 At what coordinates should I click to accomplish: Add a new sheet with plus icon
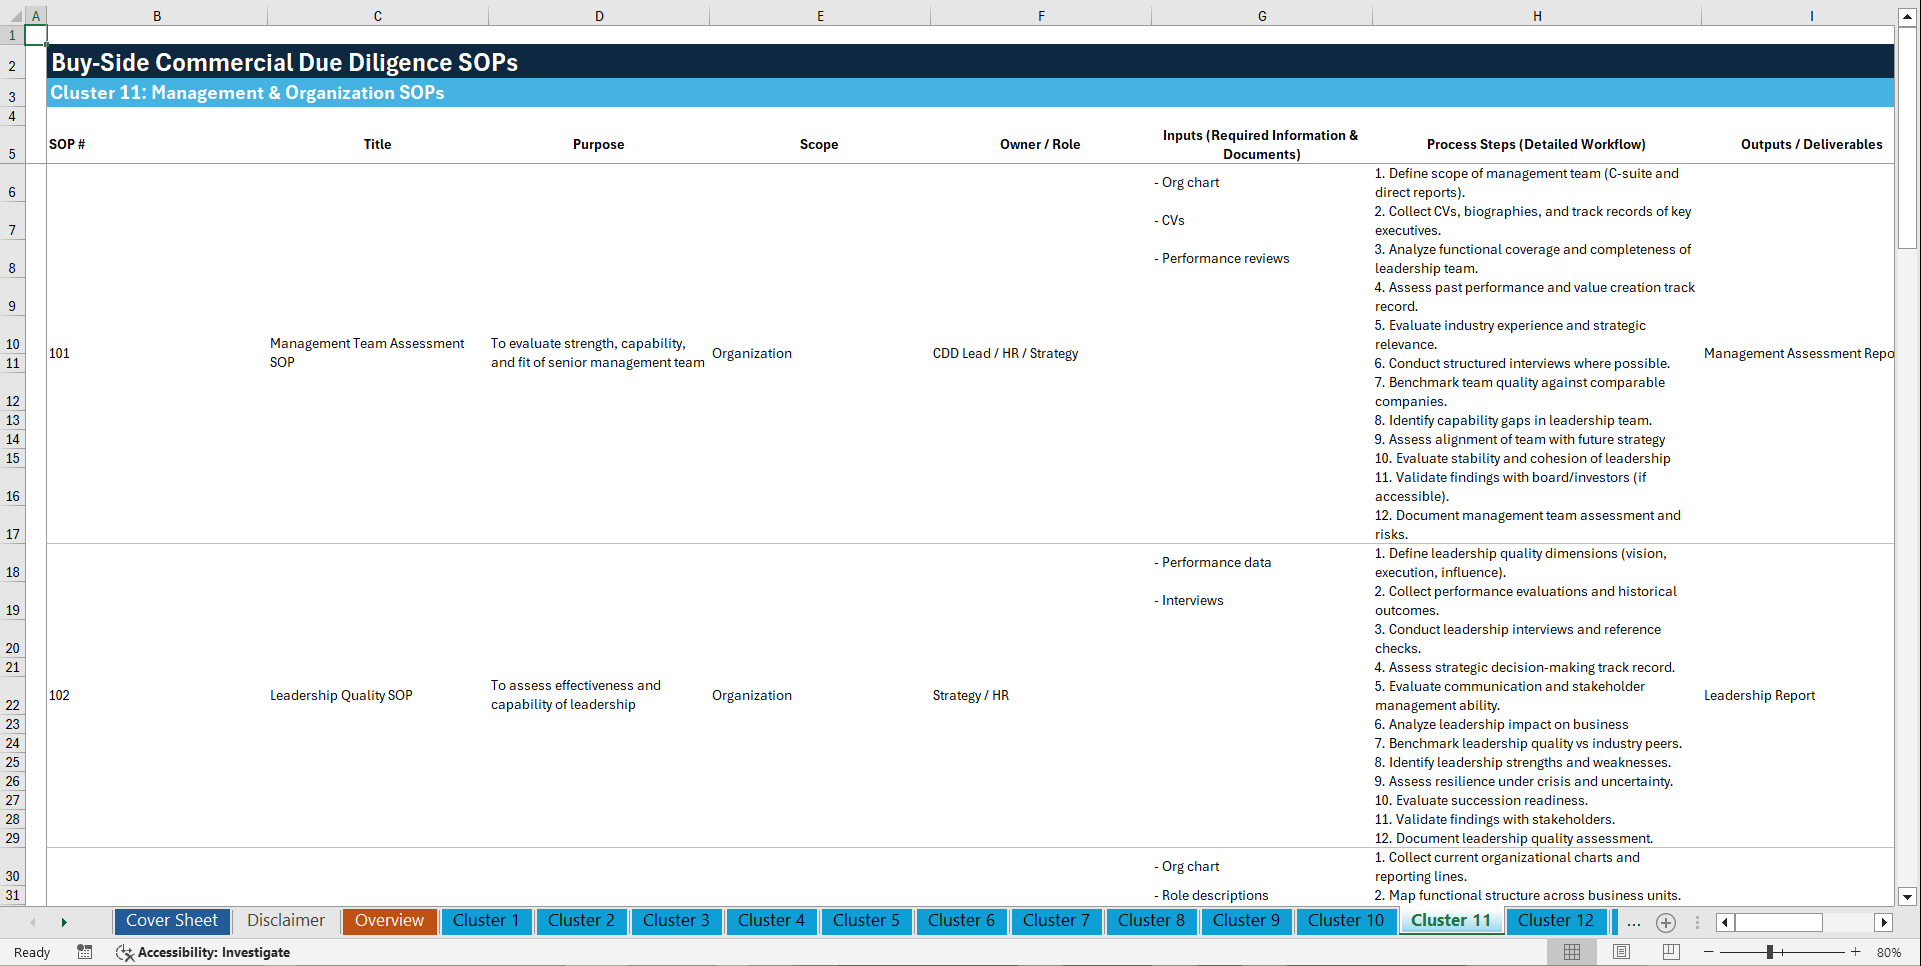tap(1666, 922)
